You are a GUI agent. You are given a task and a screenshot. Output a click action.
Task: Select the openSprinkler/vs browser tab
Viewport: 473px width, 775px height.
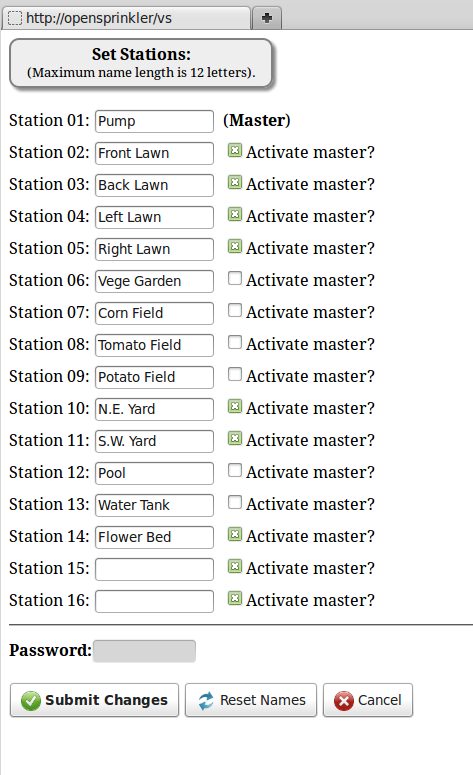coord(126,18)
